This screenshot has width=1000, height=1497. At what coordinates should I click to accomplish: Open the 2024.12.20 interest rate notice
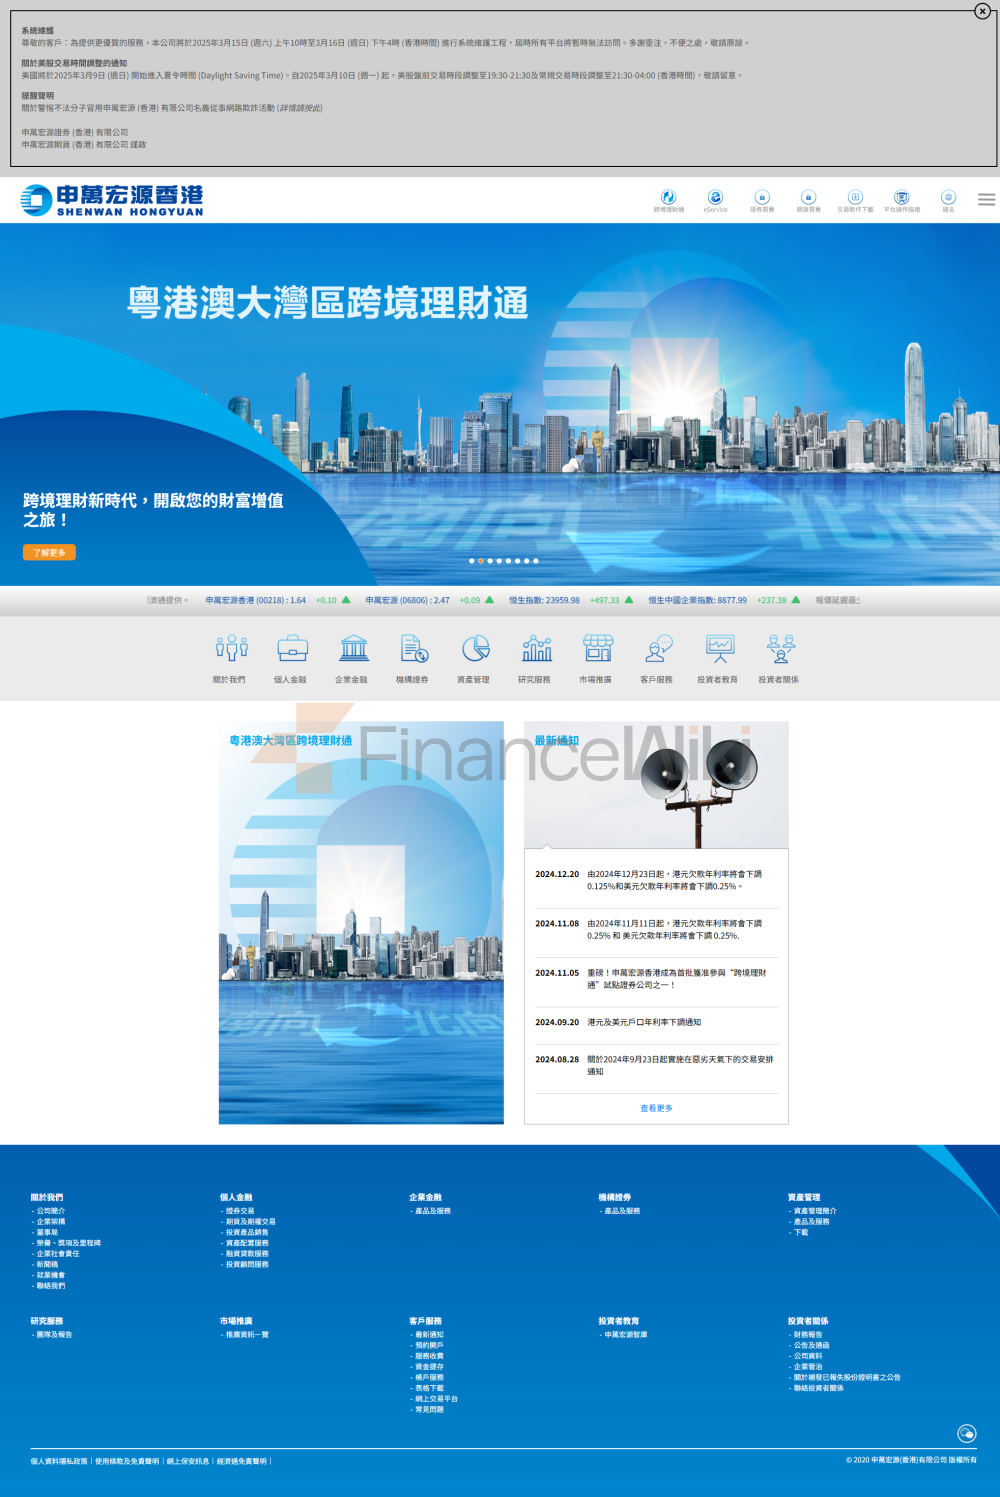point(656,880)
